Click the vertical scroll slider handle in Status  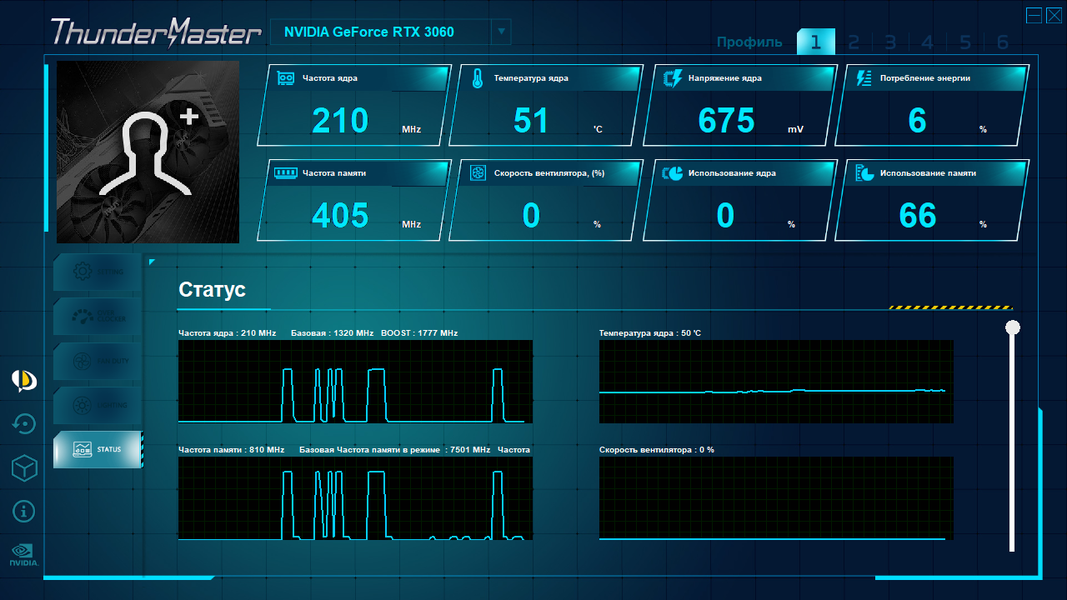pyautogui.click(x=1013, y=328)
